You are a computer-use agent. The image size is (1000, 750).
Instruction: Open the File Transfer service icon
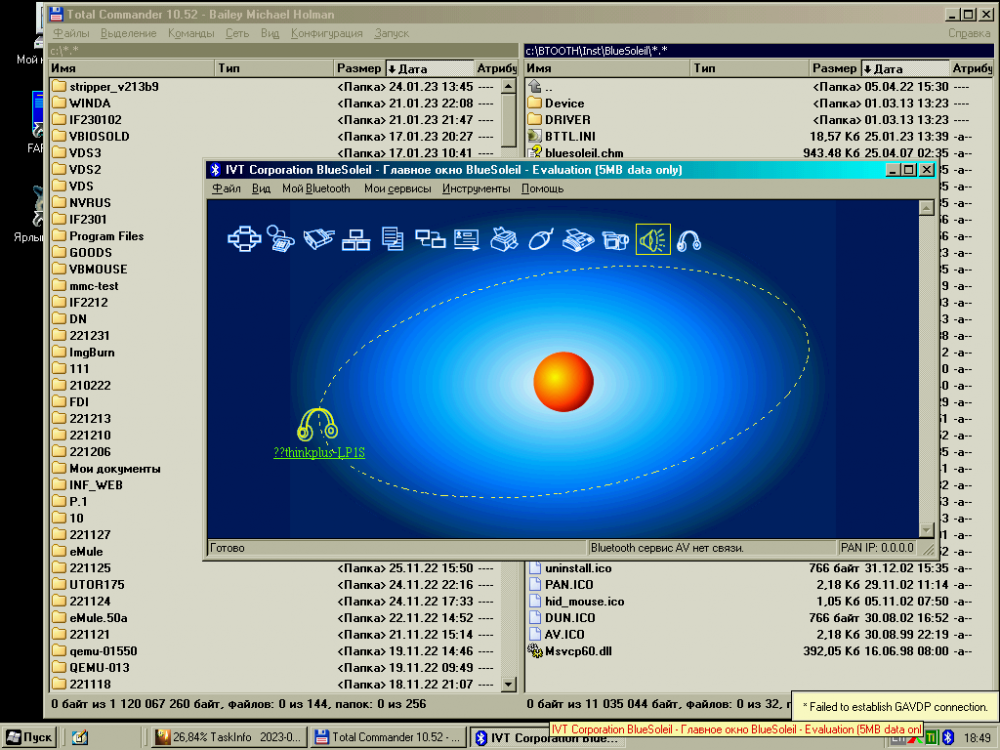[393, 239]
